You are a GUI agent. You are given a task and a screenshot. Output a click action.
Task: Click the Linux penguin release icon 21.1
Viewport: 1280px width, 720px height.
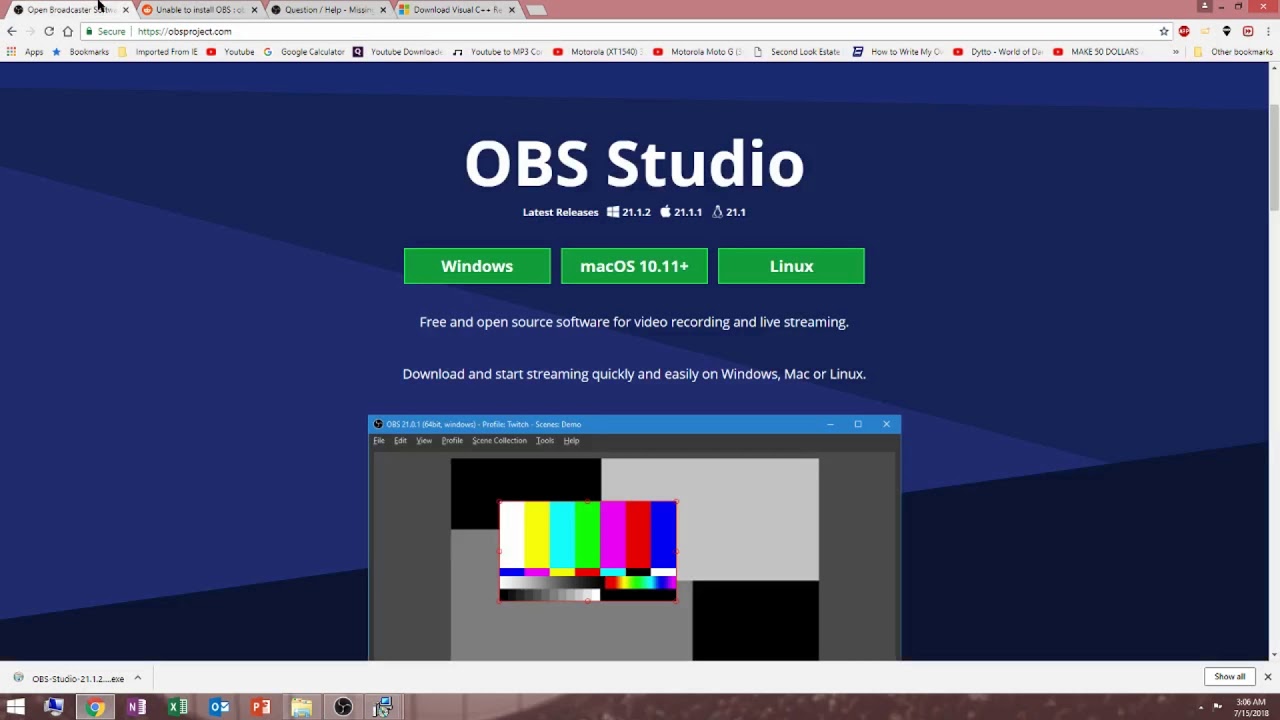(717, 212)
